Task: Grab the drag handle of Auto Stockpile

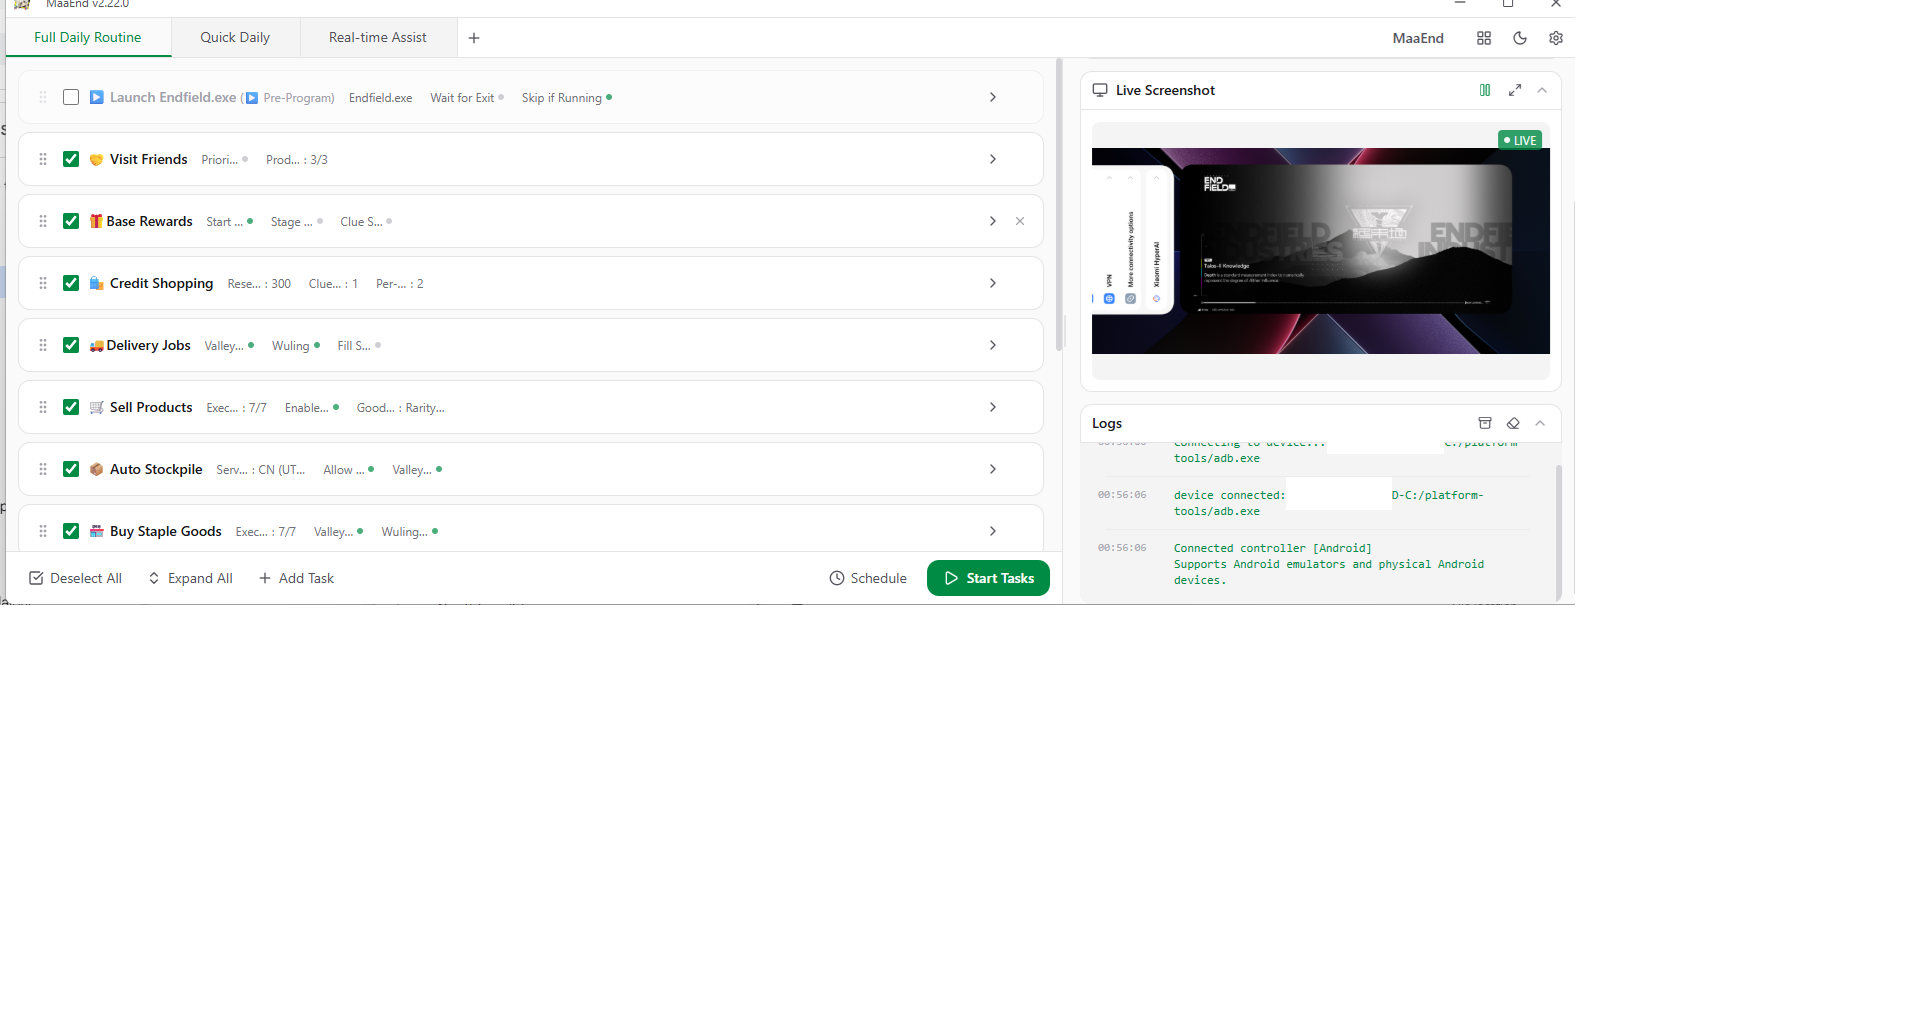Action: (x=43, y=469)
